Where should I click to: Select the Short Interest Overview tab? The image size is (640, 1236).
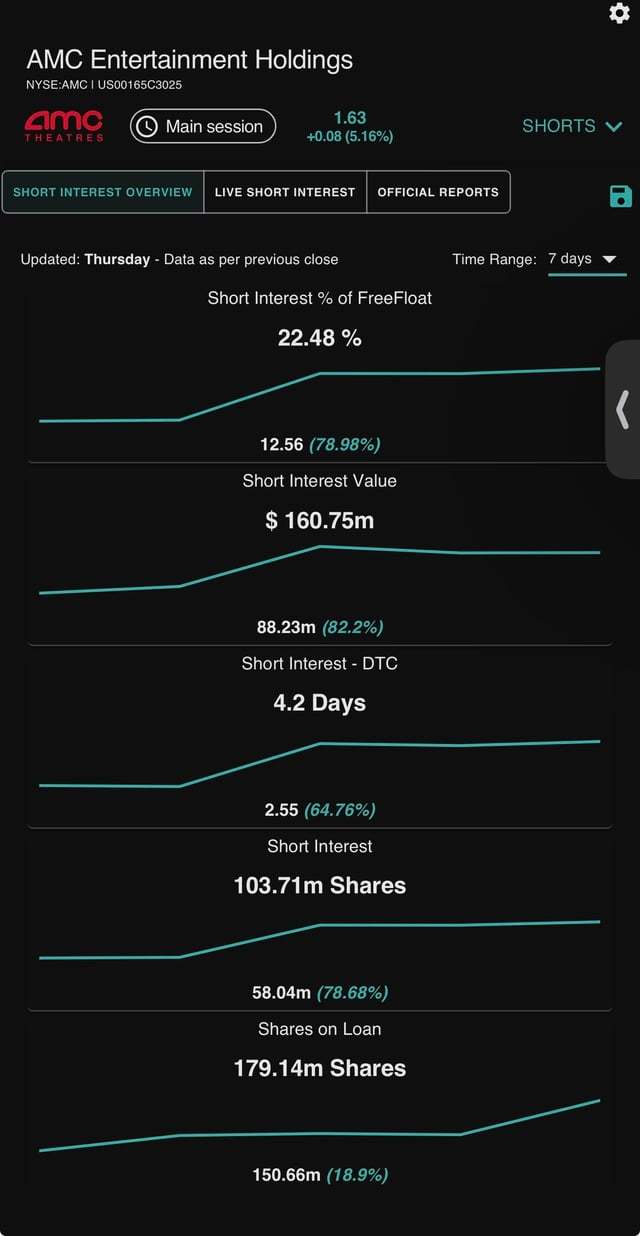(x=103, y=192)
